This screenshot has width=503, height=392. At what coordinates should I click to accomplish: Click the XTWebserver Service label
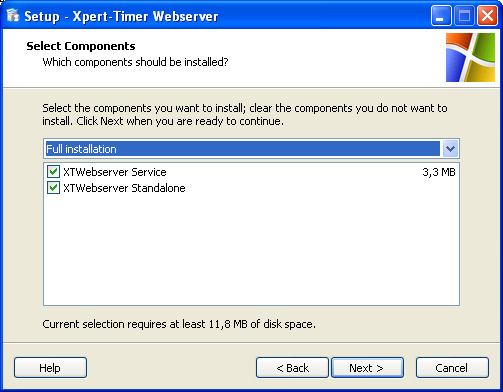[115, 172]
